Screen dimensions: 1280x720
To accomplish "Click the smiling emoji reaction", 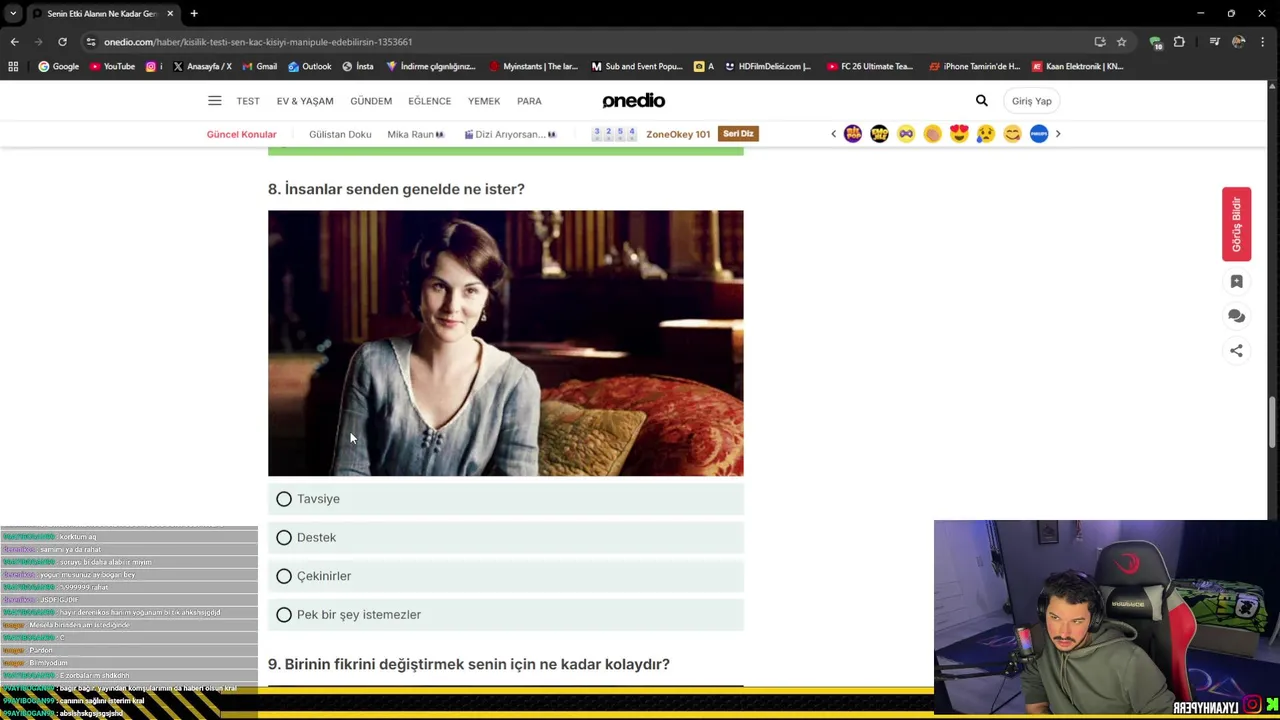I will pyautogui.click(x=1012, y=134).
